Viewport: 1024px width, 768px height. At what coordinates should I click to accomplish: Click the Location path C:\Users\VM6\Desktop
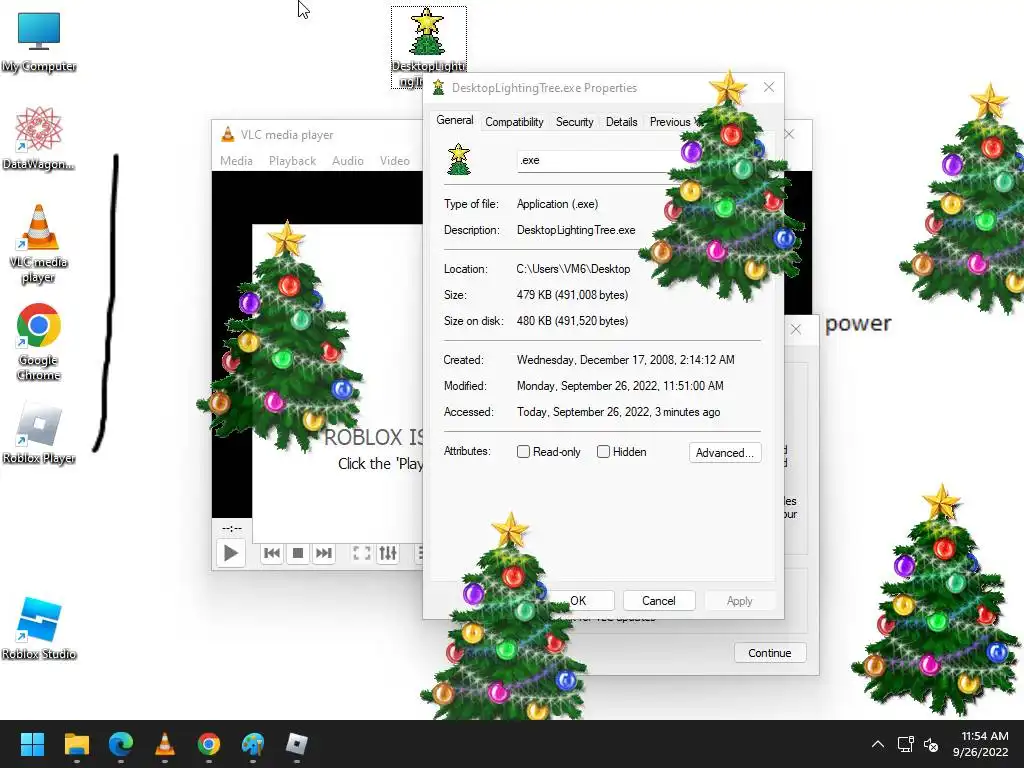pos(573,268)
